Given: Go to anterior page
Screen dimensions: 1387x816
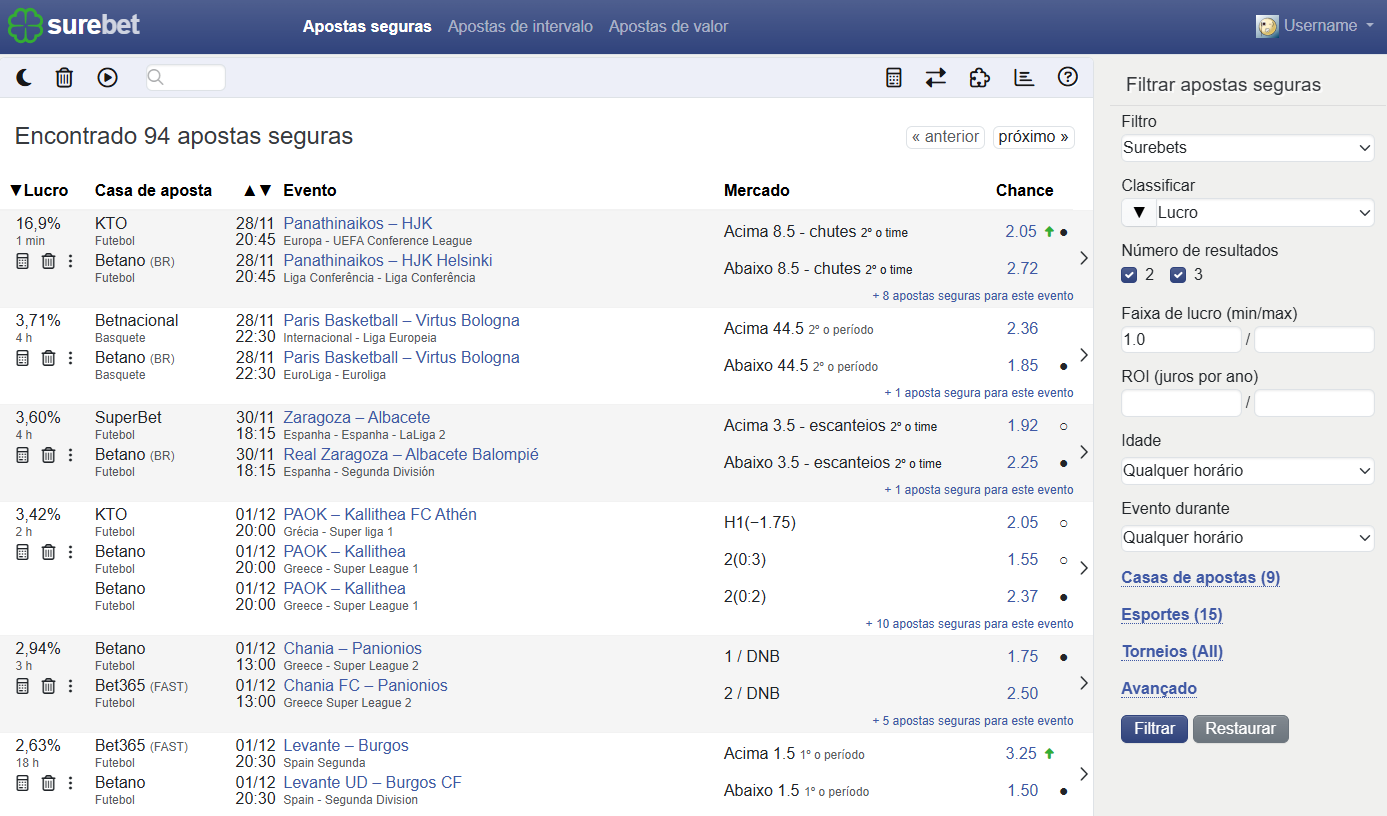Looking at the screenshot, I should [x=945, y=137].
